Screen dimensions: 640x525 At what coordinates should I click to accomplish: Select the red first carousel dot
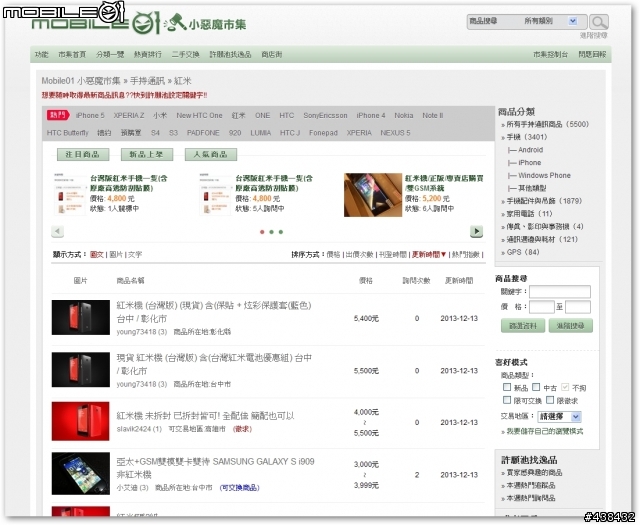(262, 232)
